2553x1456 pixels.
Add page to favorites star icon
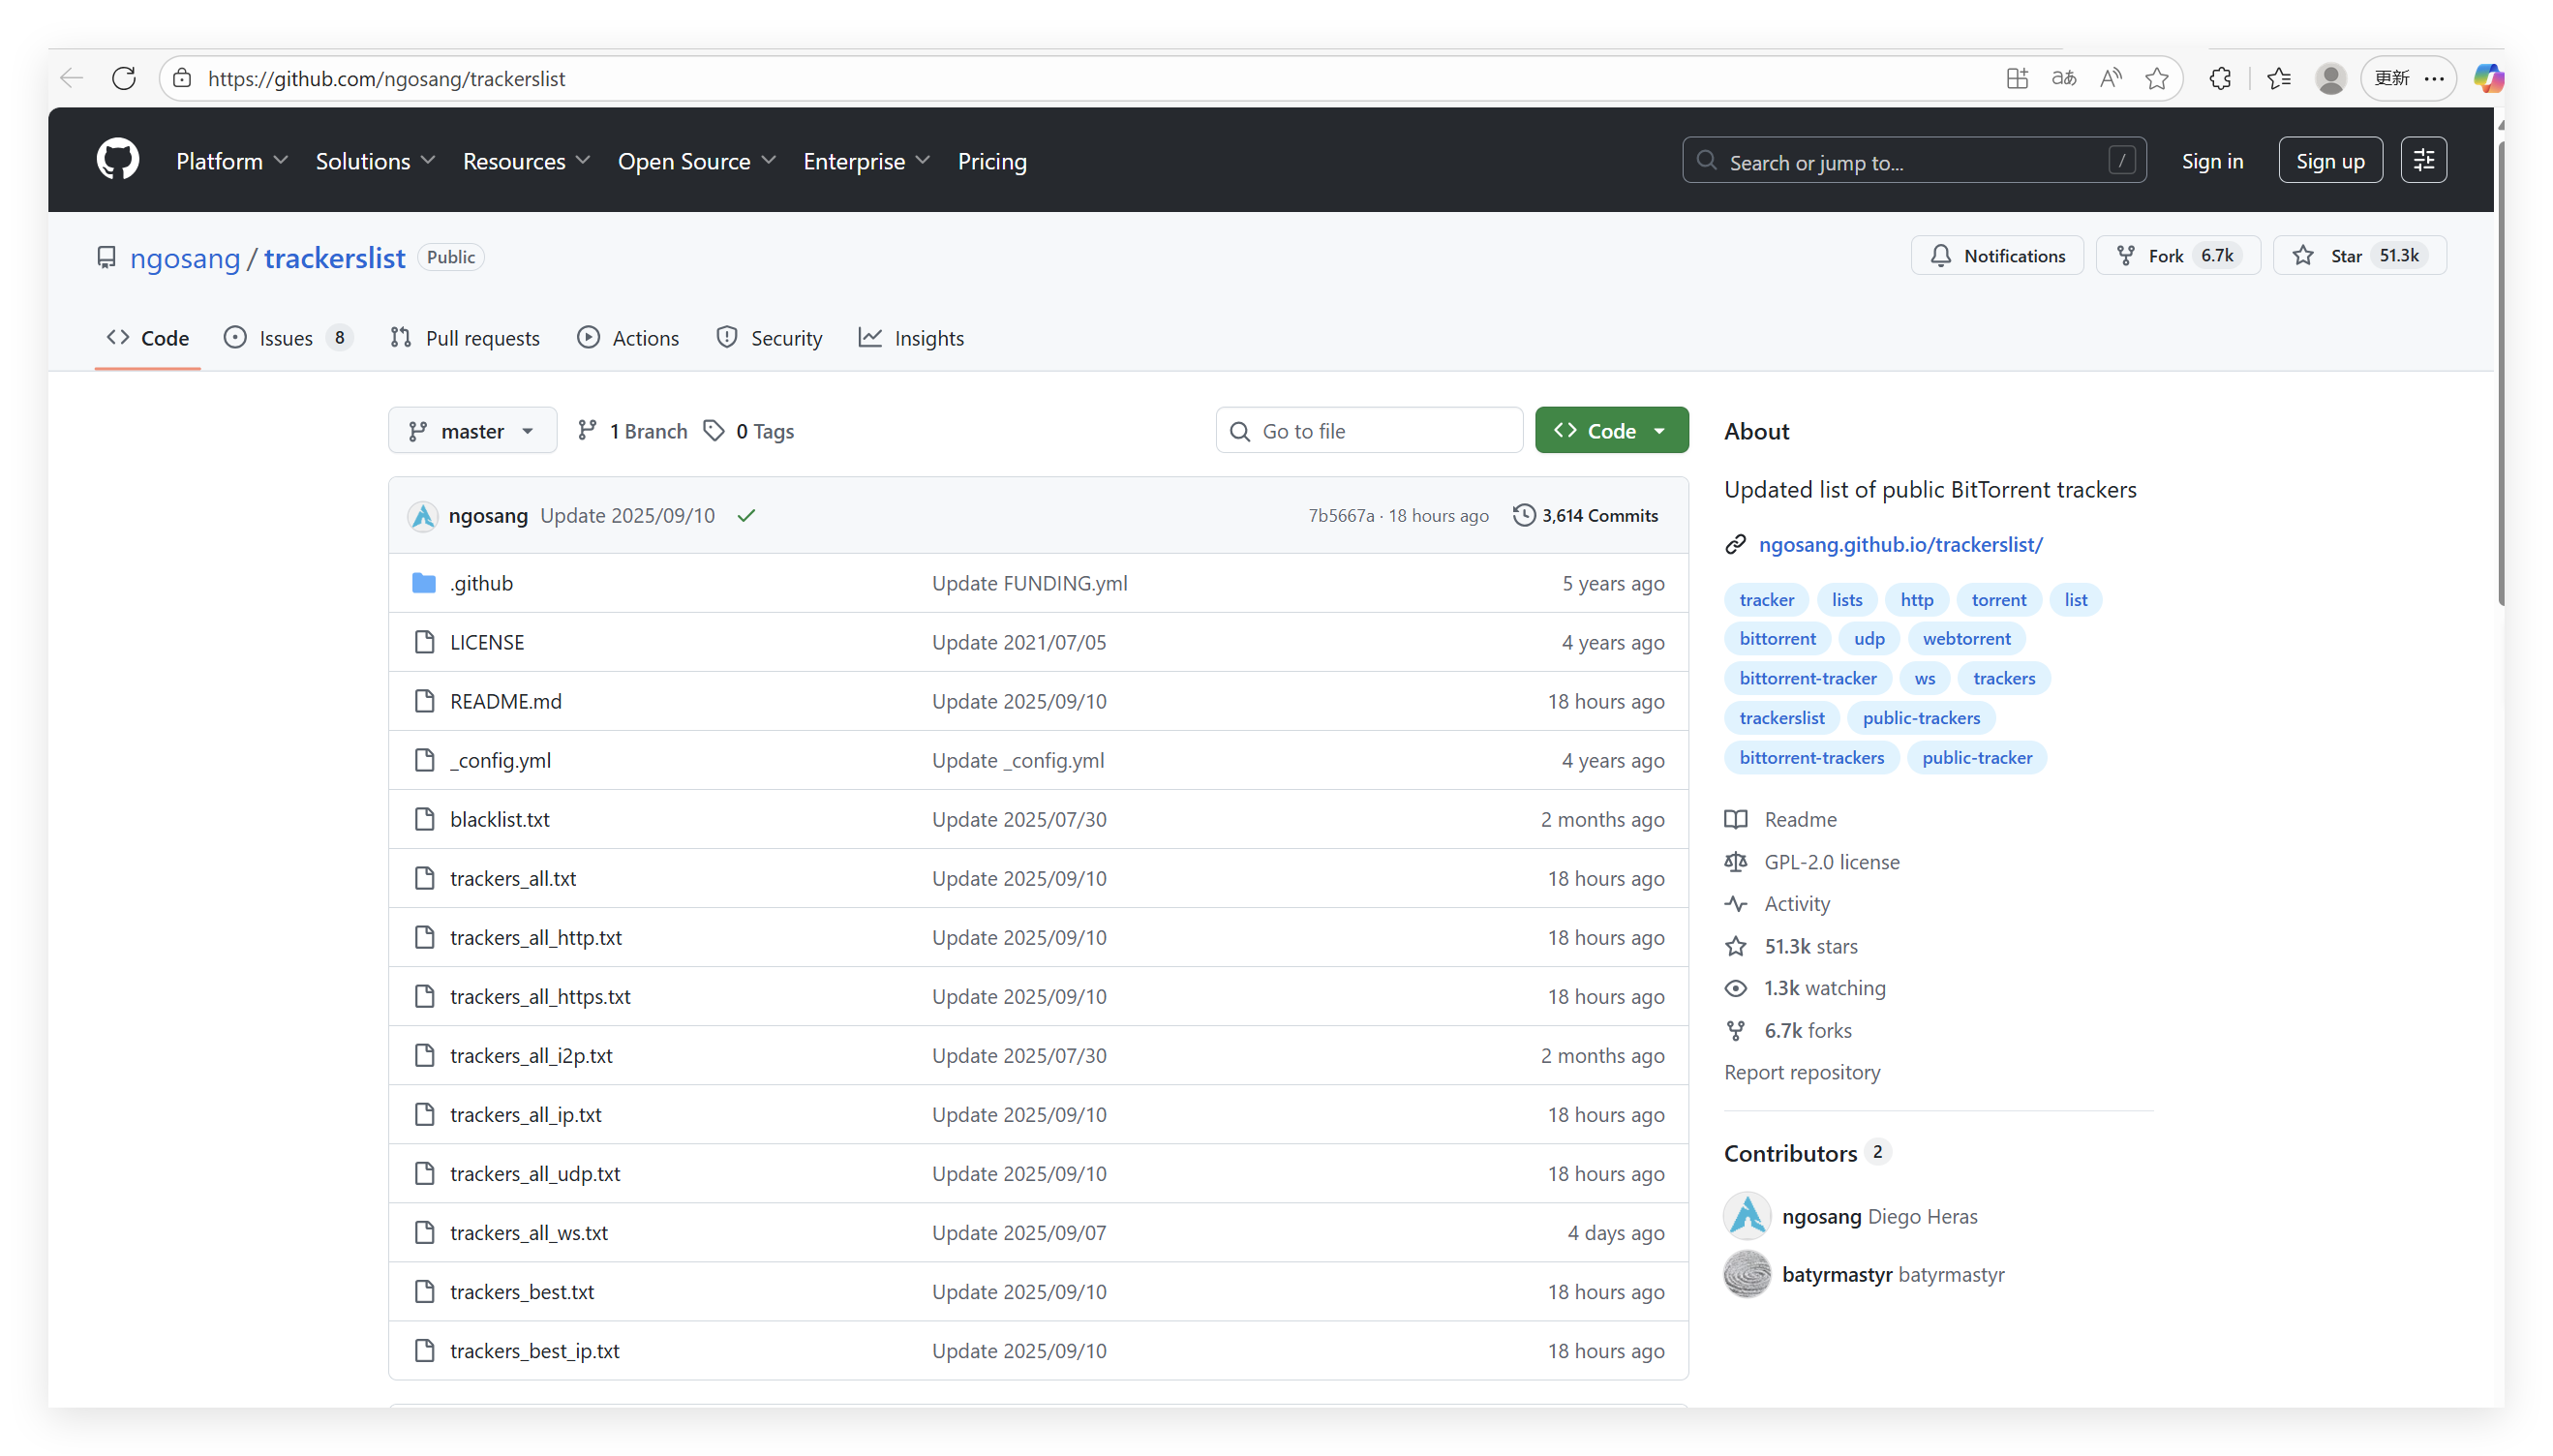tap(2156, 78)
